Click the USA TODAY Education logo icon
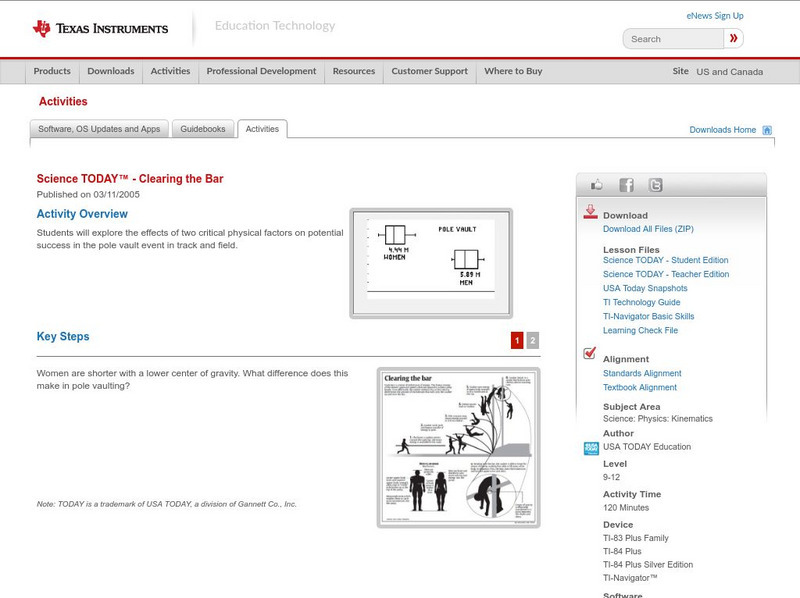This screenshot has height=598, width=800. tap(591, 448)
